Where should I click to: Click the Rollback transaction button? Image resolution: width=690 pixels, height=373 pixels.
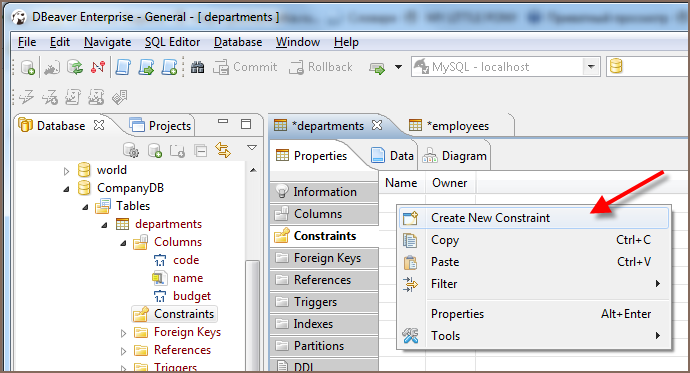pyautogui.click(x=321, y=67)
